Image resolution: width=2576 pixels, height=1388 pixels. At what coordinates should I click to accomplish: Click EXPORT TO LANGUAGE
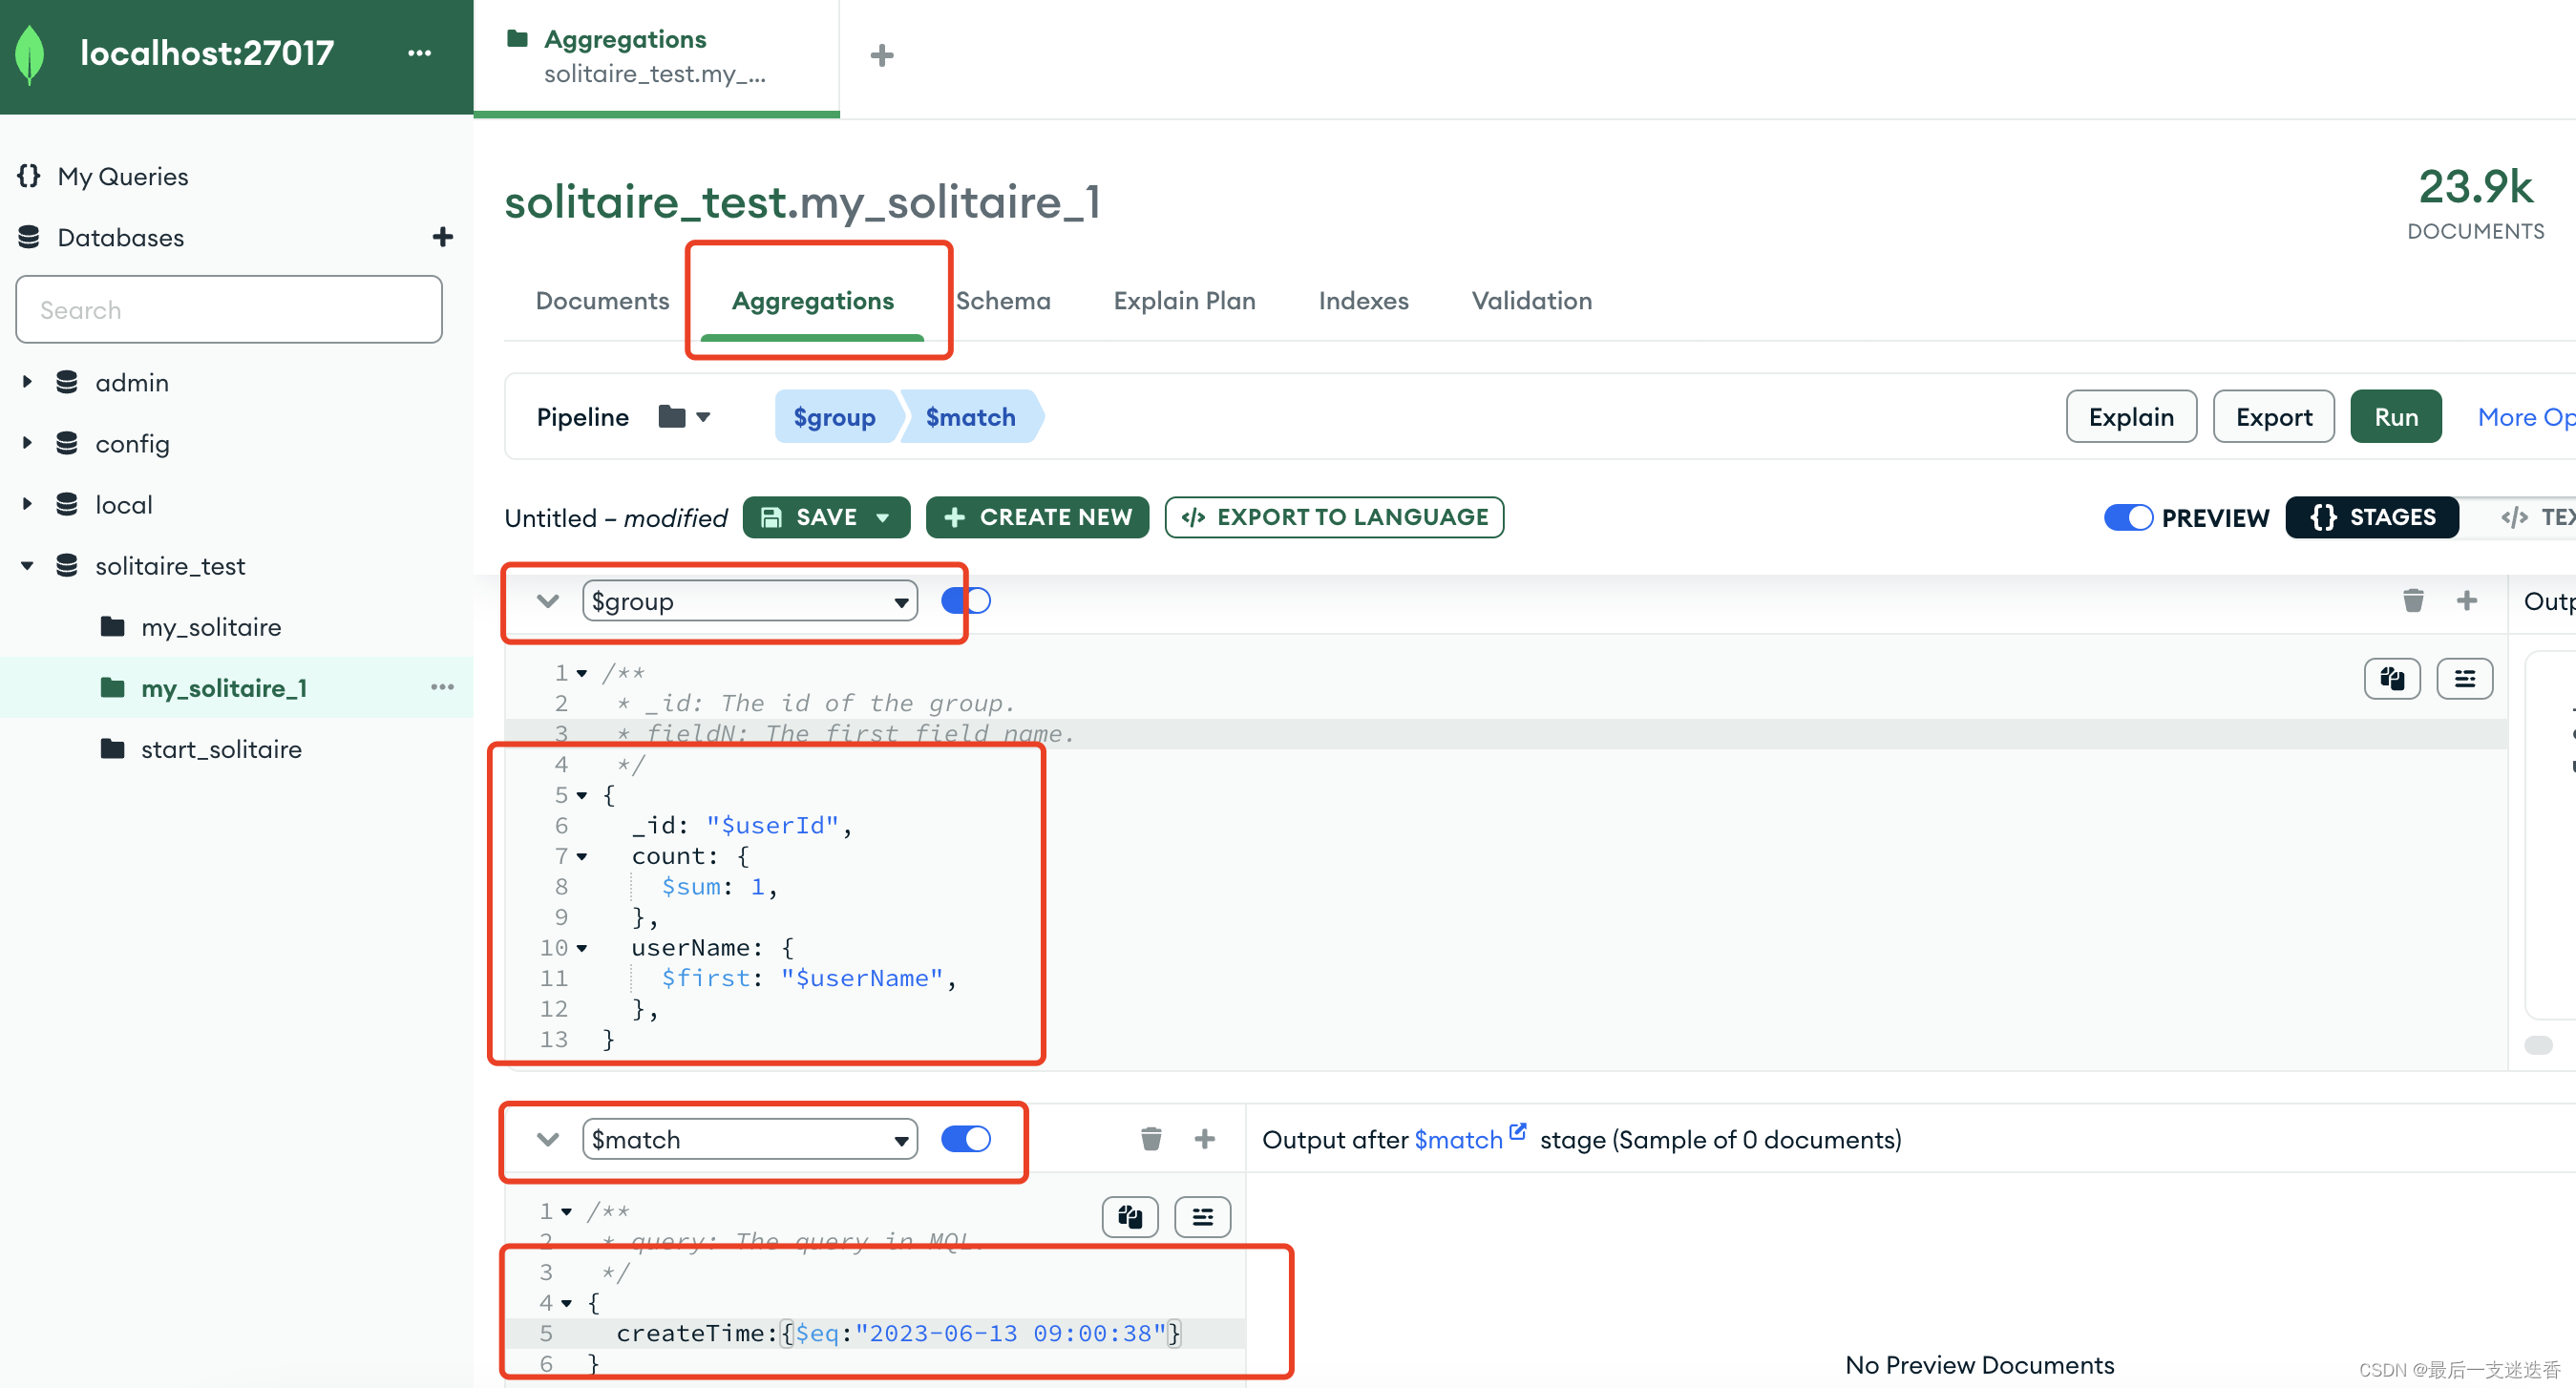pyautogui.click(x=1334, y=517)
